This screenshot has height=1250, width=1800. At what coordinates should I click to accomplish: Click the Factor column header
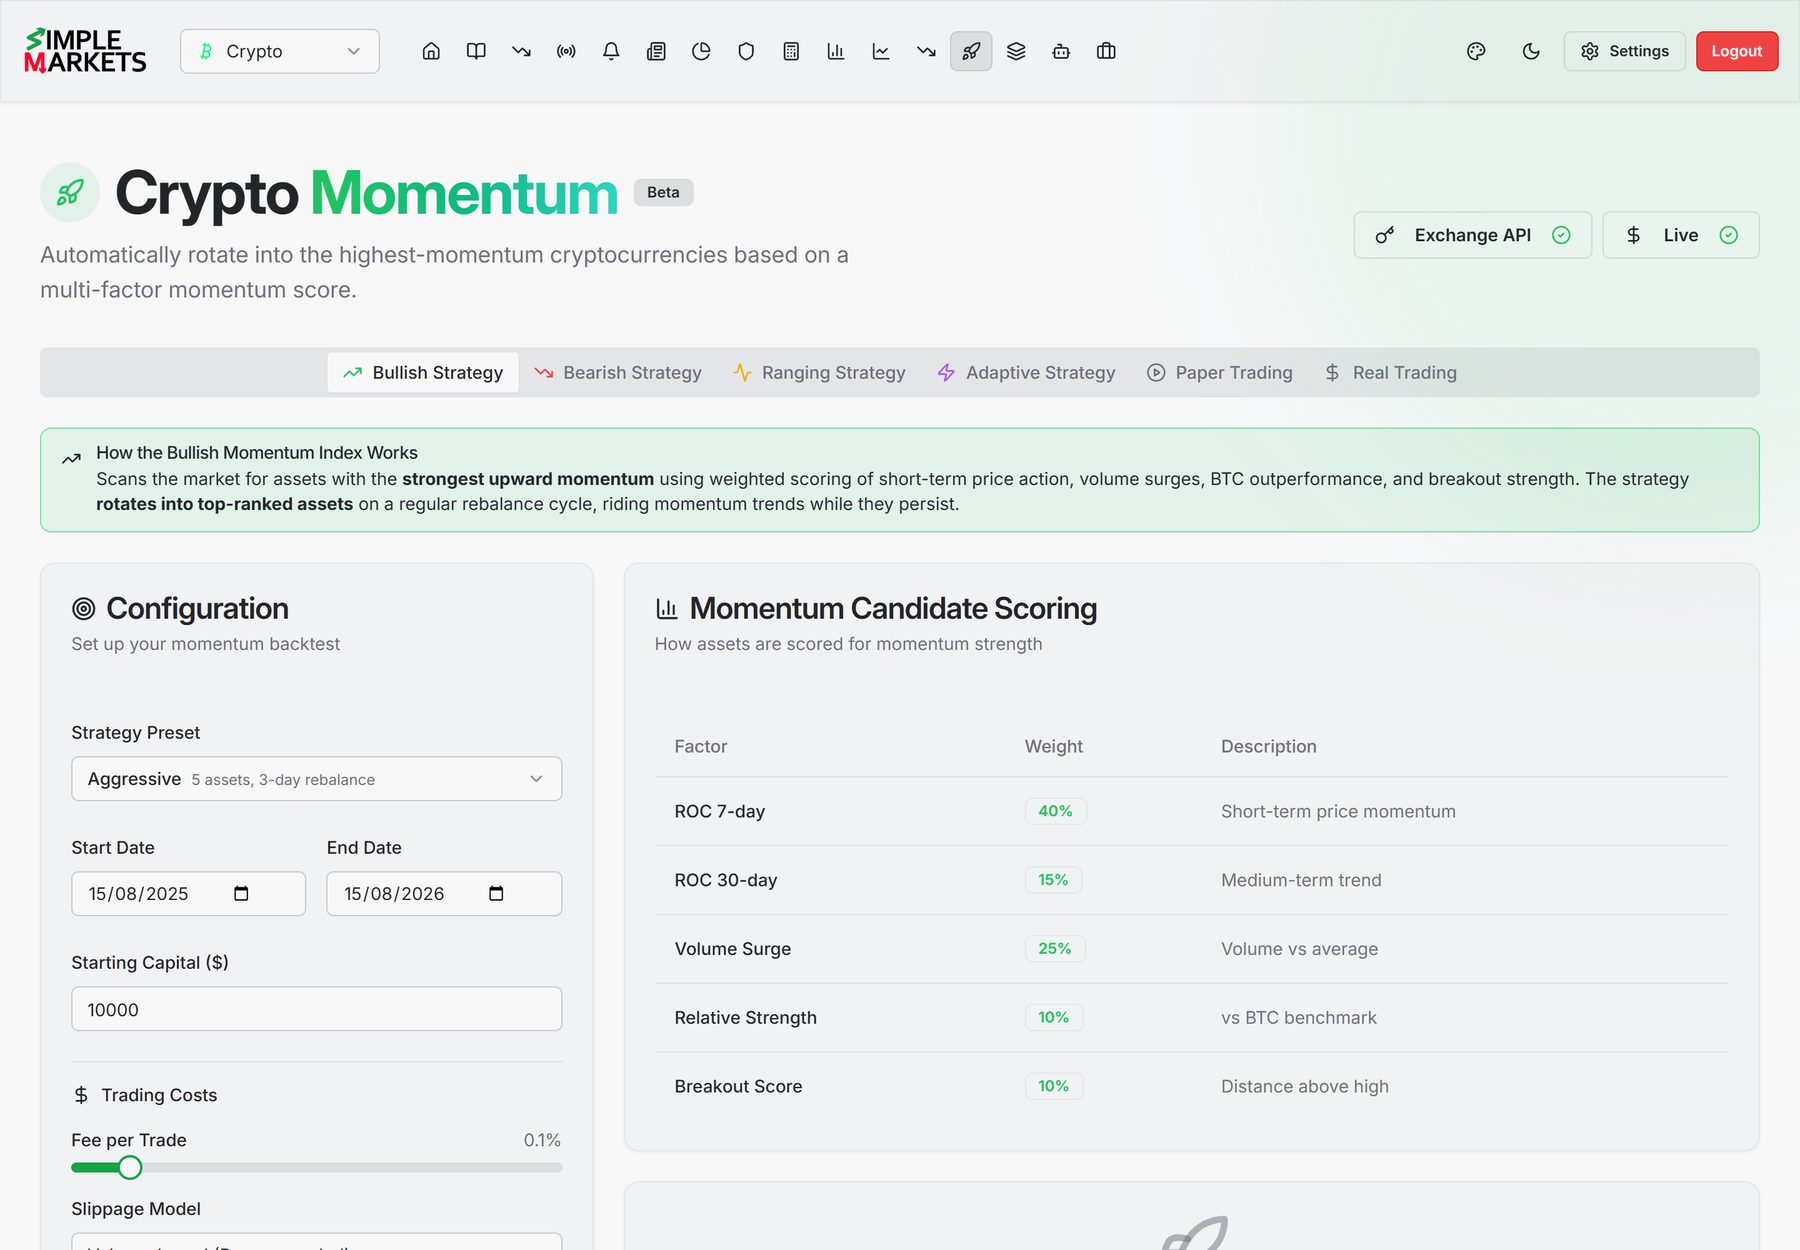700,746
